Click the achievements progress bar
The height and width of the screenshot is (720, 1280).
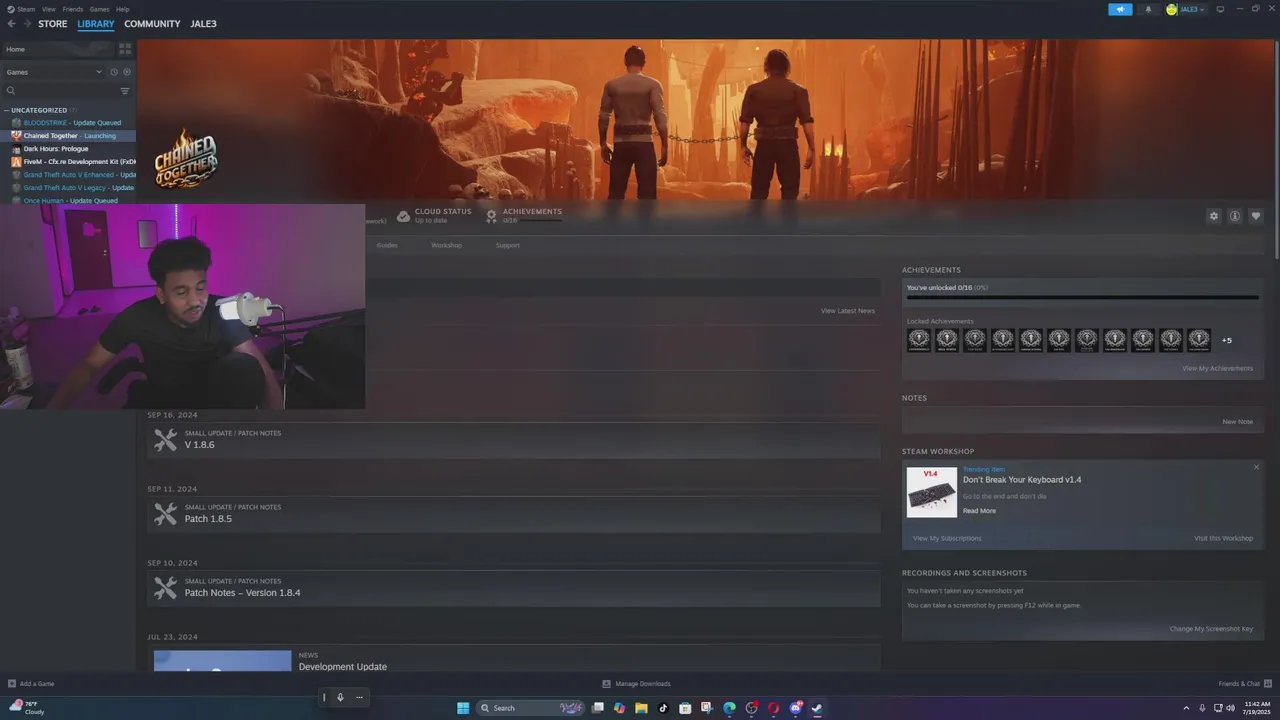point(1083,297)
